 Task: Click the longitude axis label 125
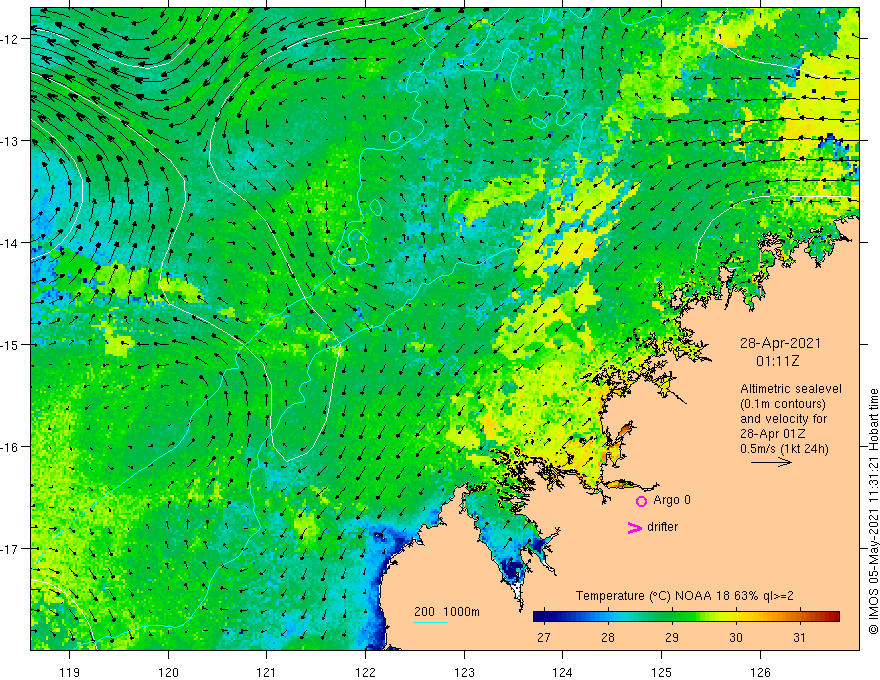click(x=662, y=672)
